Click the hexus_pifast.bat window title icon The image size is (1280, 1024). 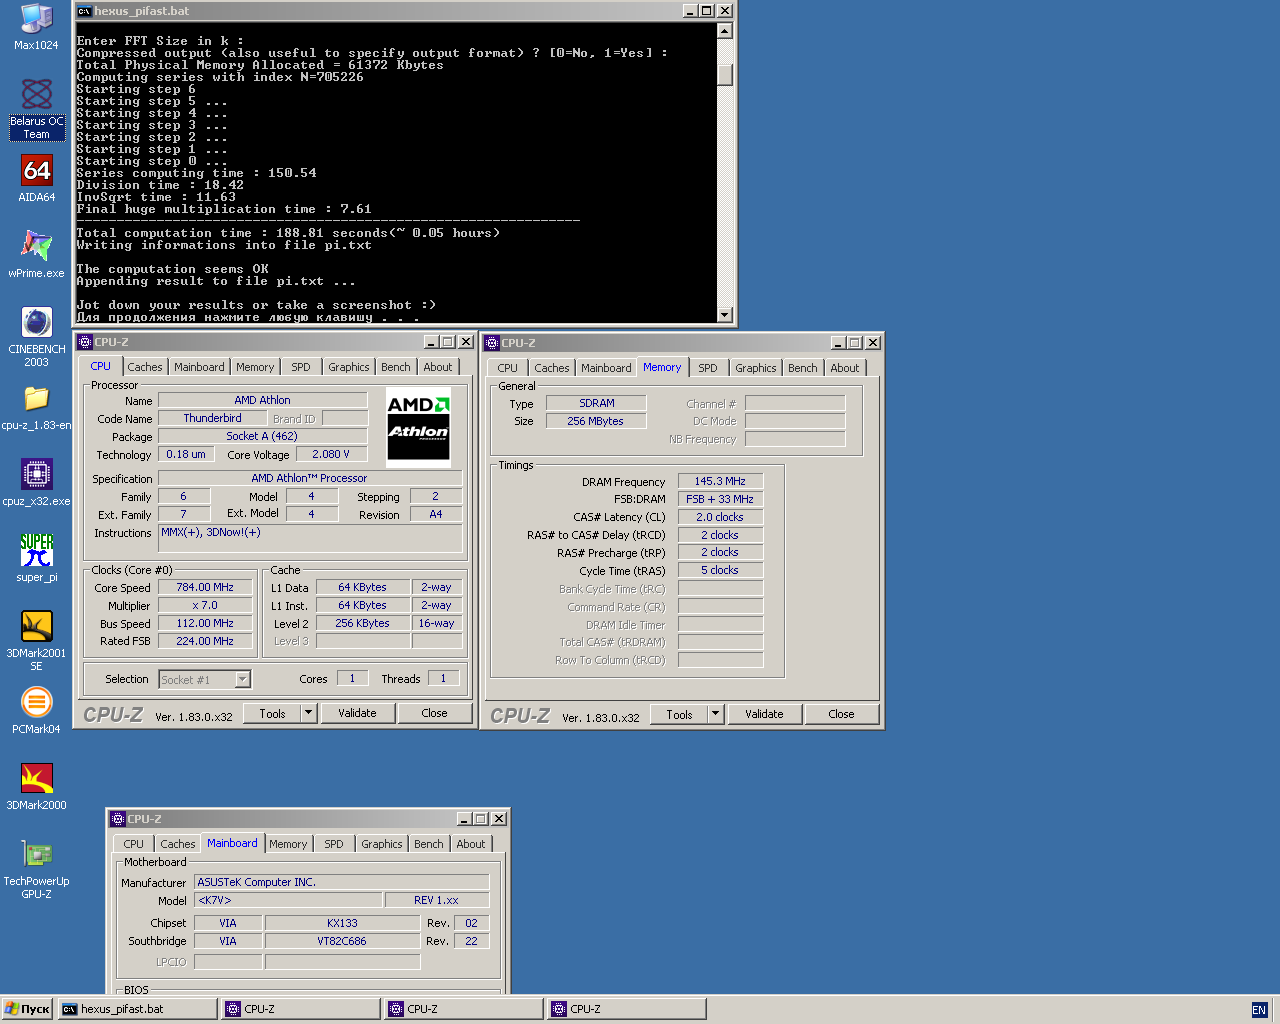(x=85, y=11)
